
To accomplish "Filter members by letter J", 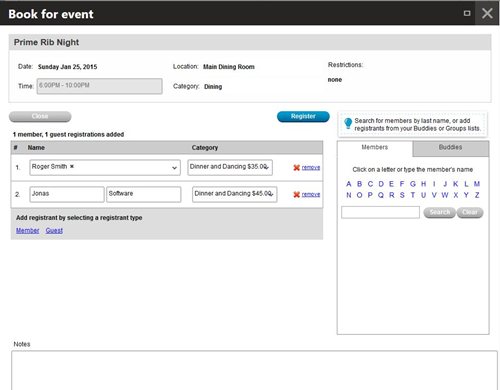I will [x=445, y=184].
